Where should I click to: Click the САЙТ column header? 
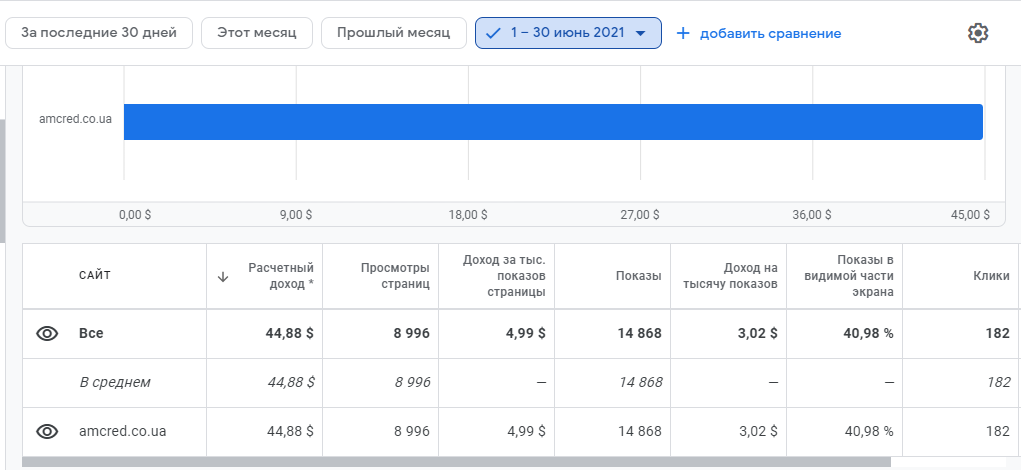95,275
